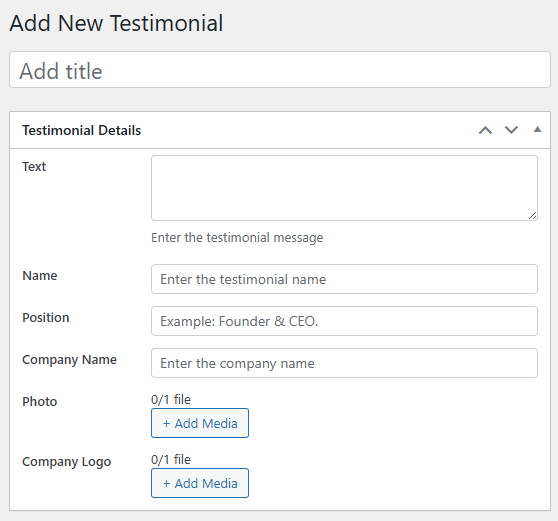Click the Add New Testimonial heading
Screen dimensions: 558x521
[x=116, y=23]
